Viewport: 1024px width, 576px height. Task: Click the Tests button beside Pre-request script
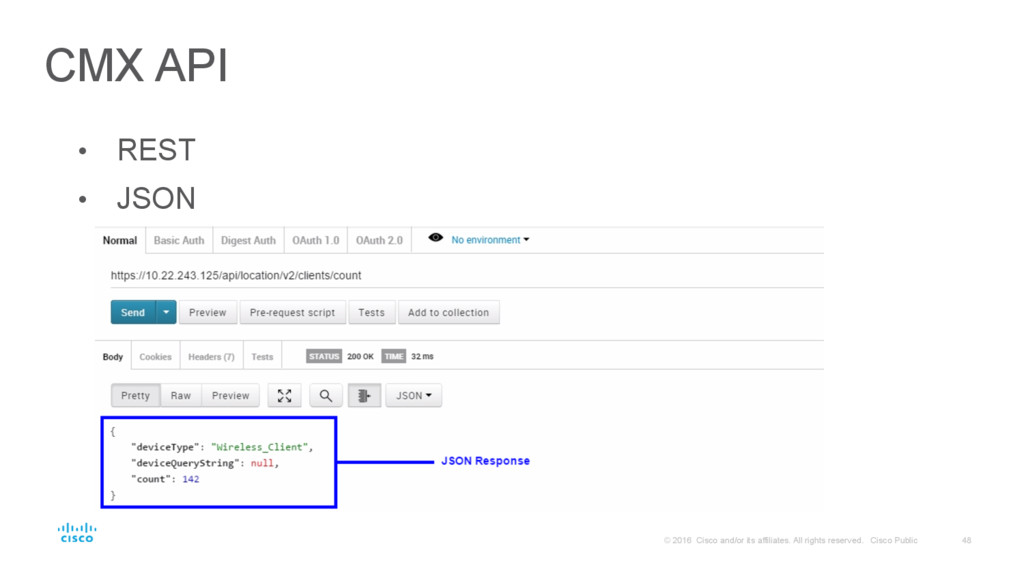click(x=372, y=312)
